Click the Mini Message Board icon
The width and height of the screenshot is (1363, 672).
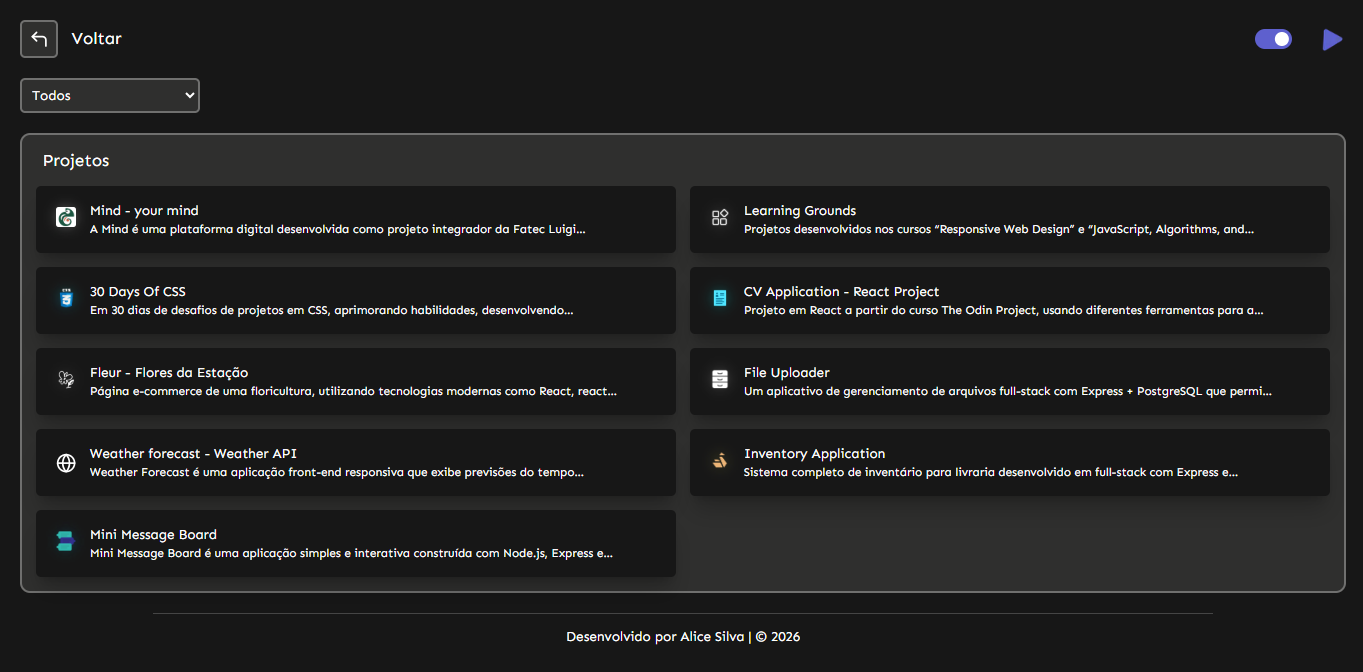click(66, 541)
